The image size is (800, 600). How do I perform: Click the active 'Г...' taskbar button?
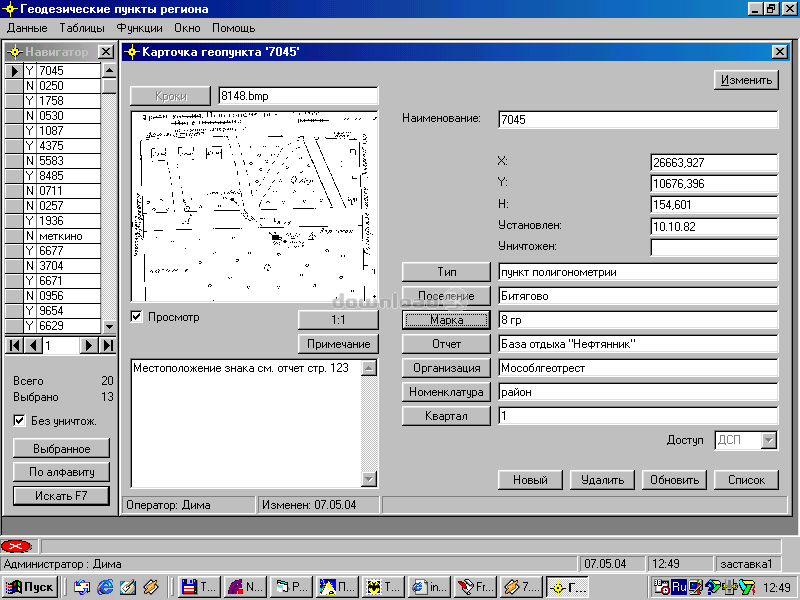(x=567, y=587)
